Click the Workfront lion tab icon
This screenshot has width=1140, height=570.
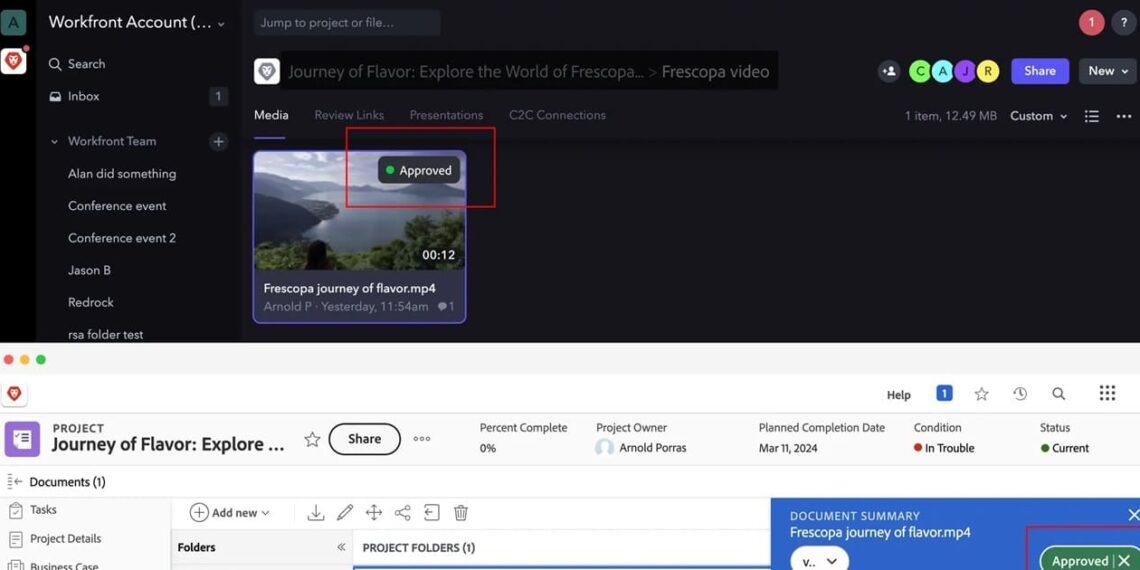click(x=14, y=393)
